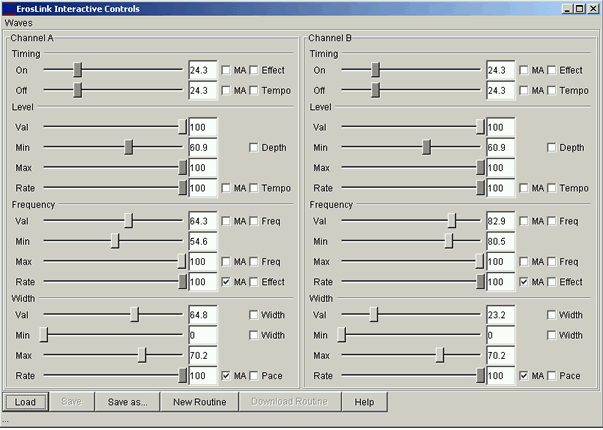
Task: Click Channel A Width Max slider handle
Action: coord(142,355)
